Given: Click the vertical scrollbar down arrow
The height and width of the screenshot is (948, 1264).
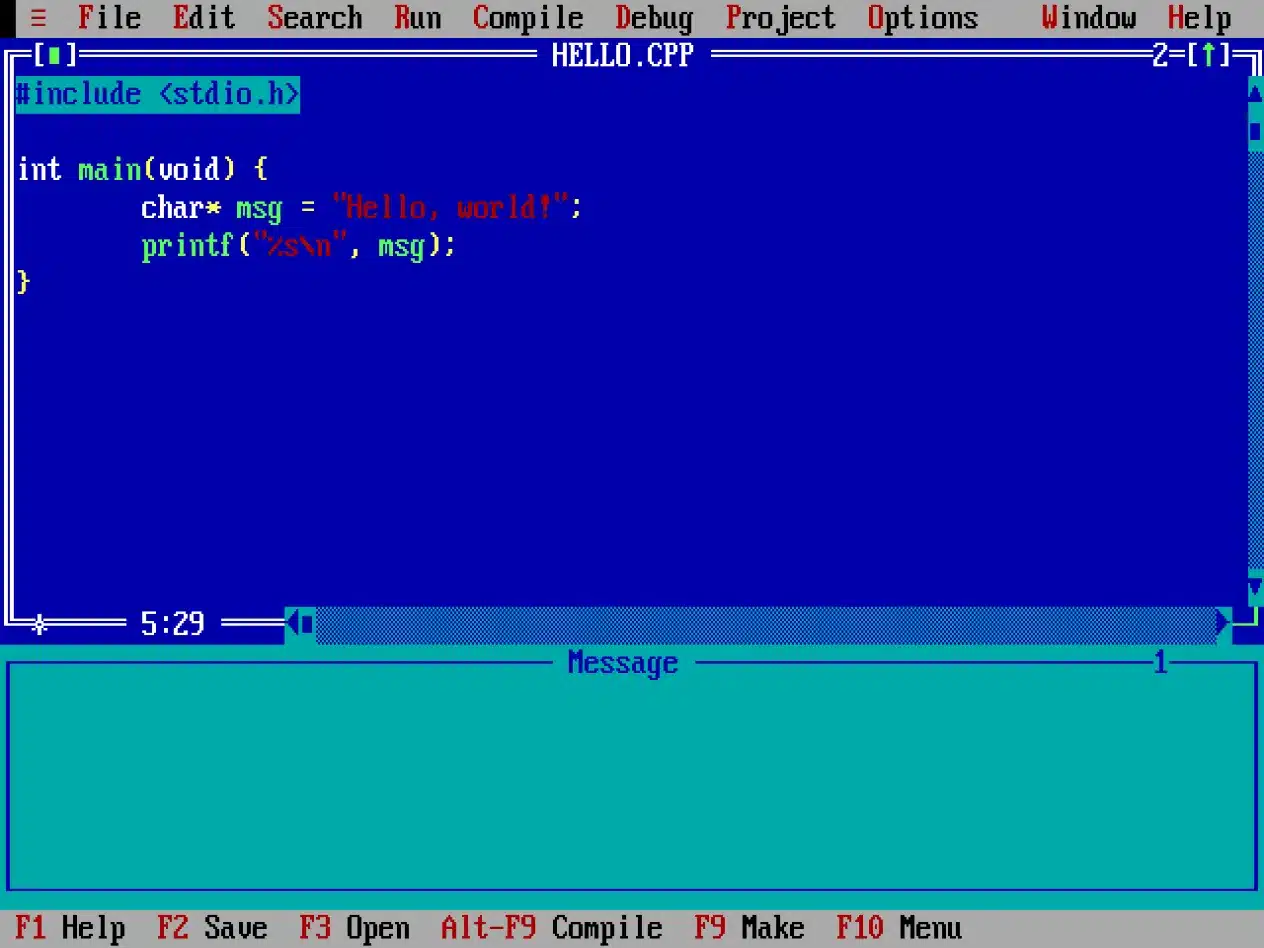Looking at the screenshot, I should click(1255, 587).
